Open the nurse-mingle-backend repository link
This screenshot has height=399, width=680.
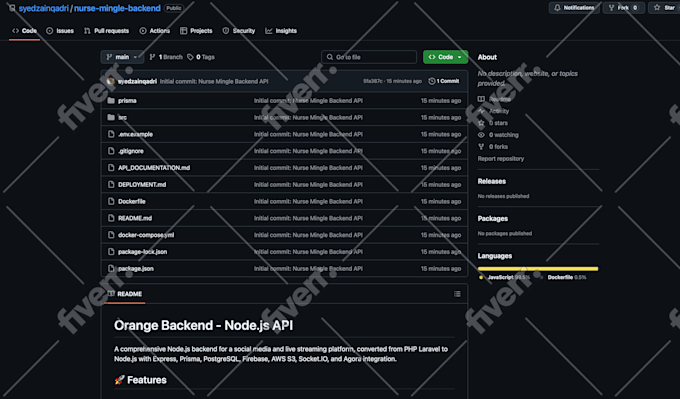[117, 8]
